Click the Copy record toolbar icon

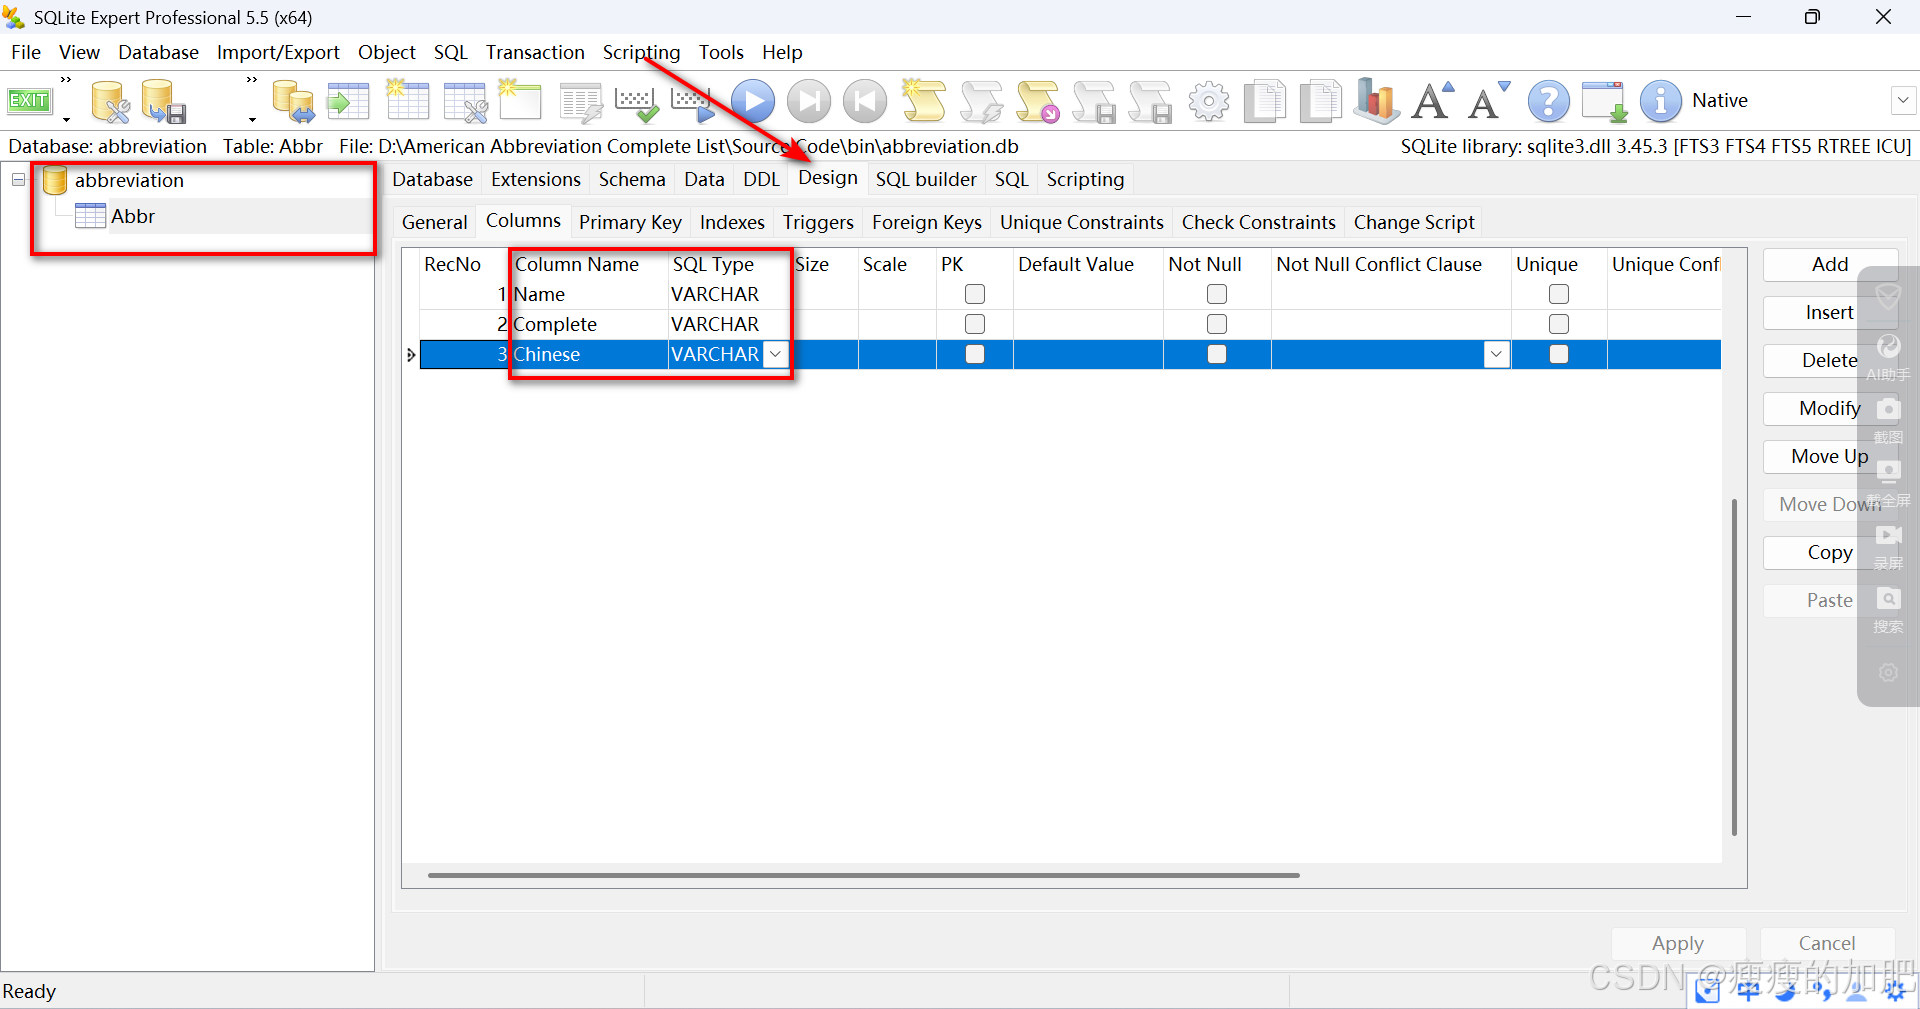[1264, 101]
